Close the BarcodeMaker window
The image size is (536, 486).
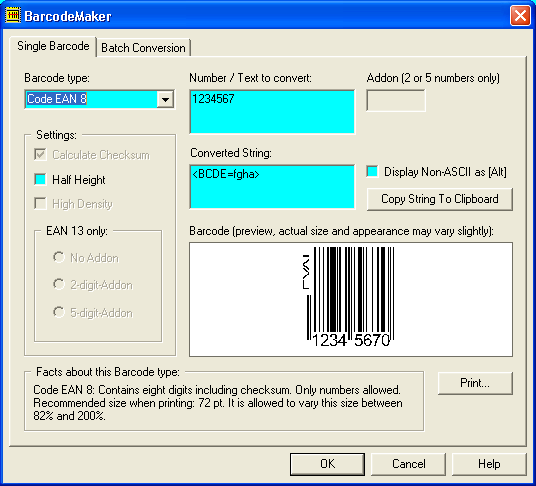click(x=520, y=16)
